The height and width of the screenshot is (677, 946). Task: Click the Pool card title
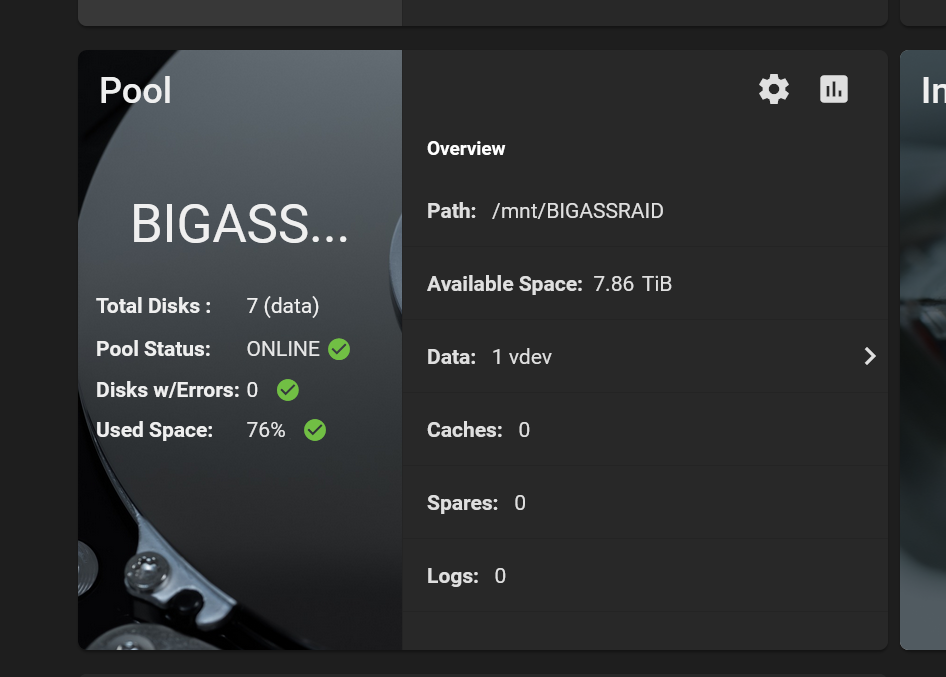(135, 91)
